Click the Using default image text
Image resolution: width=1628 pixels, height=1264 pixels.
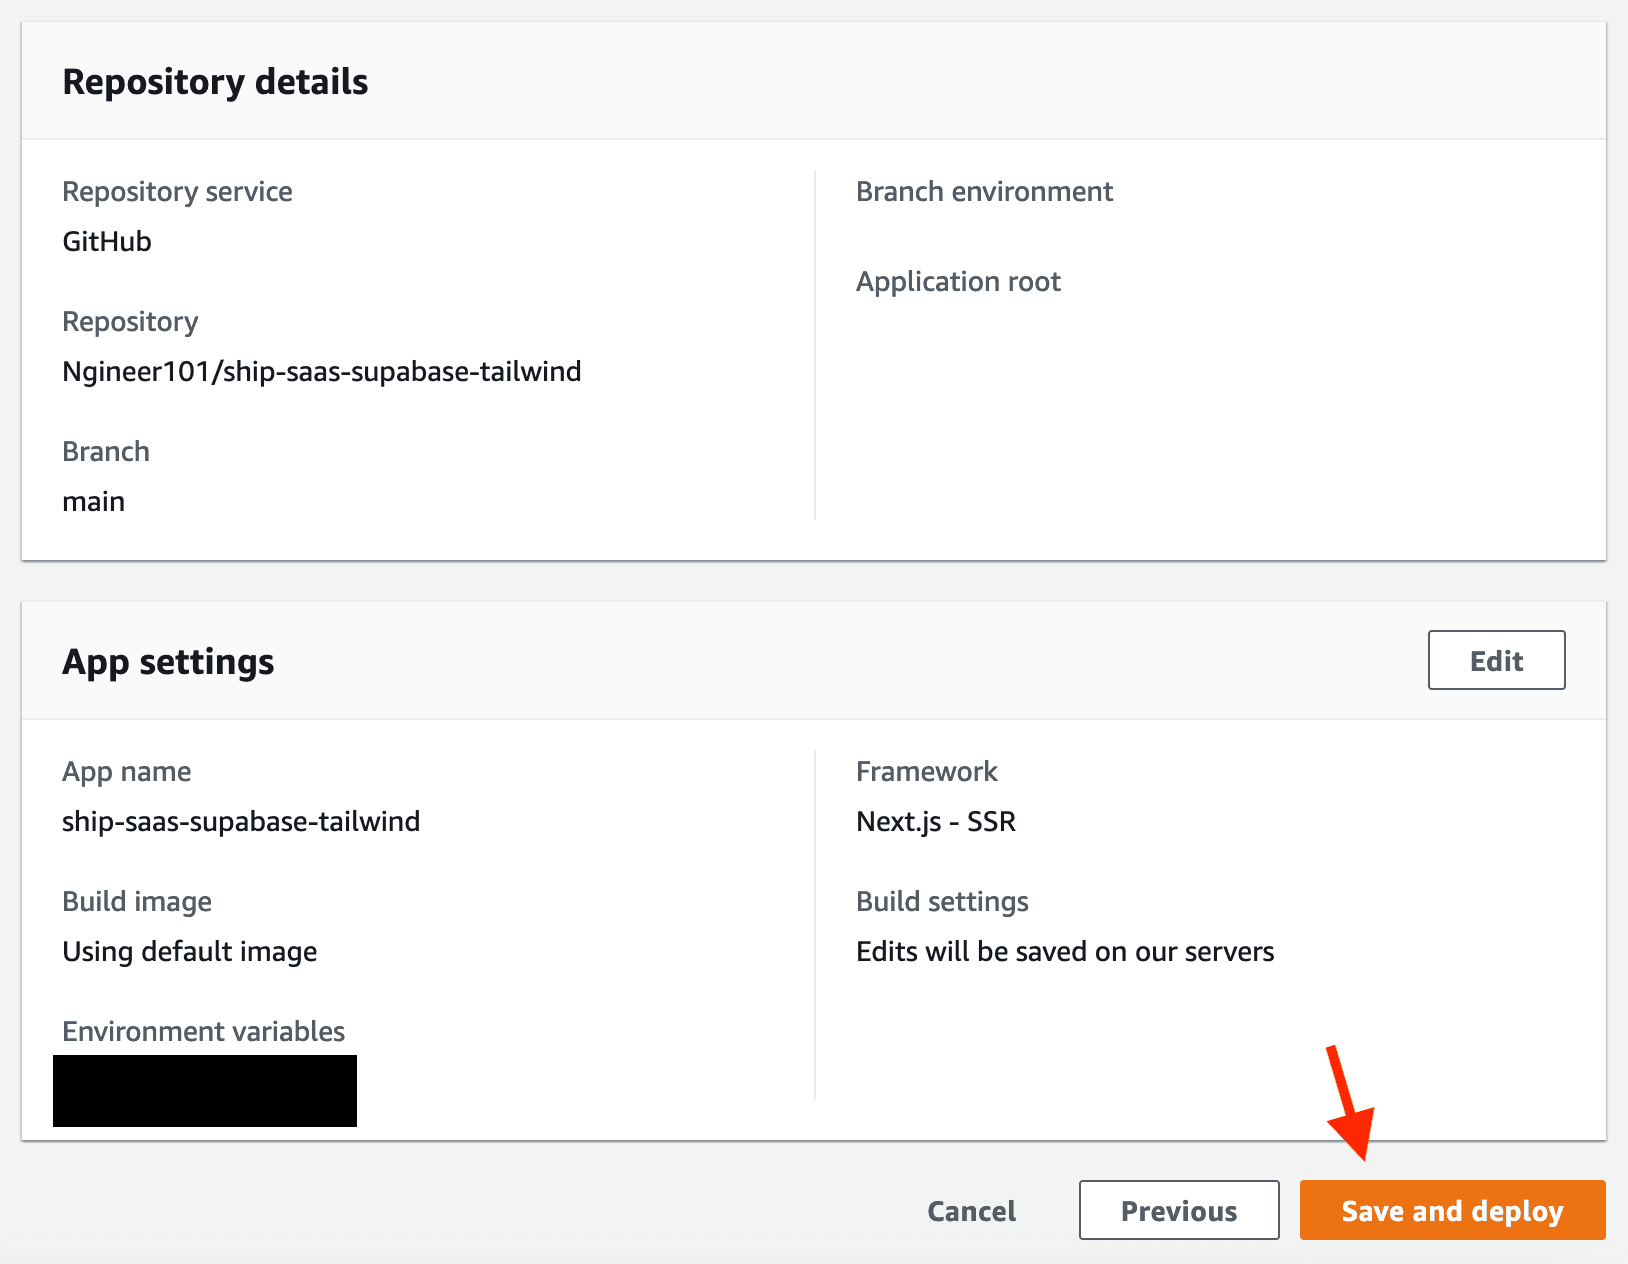(190, 951)
